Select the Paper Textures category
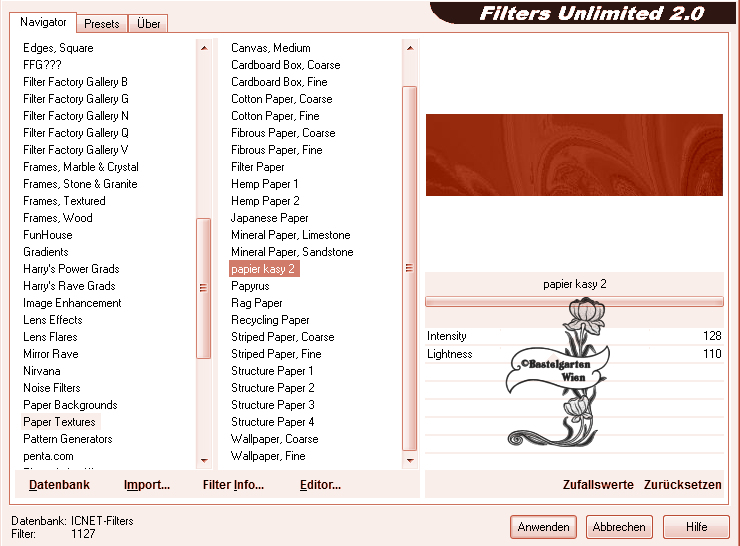 tap(59, 421)
